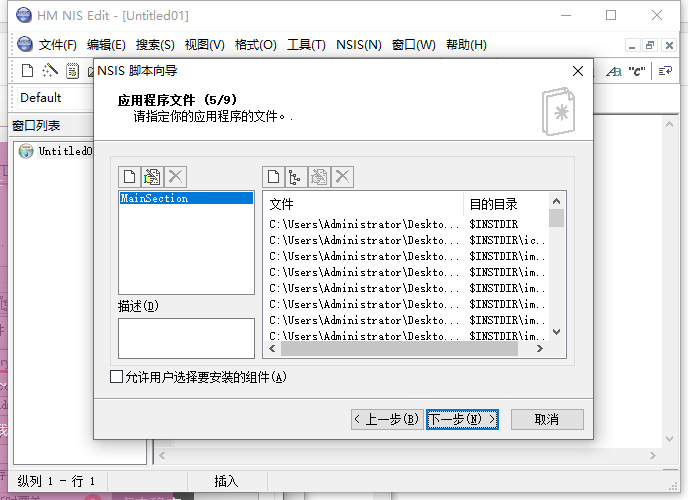This screenshot has height=500, width=688.
Task: Open the 文件(F) menu
Action: [x=57, y=45]
